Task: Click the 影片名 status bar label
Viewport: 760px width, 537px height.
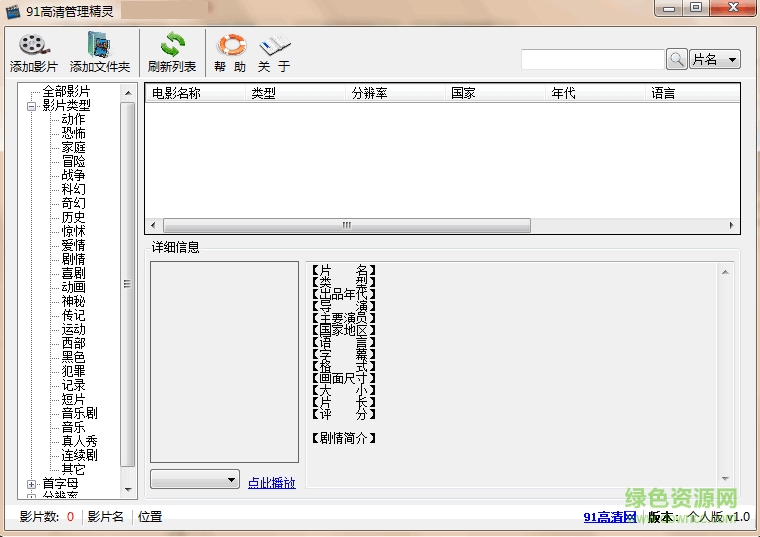Action: [x=106, y=517]
